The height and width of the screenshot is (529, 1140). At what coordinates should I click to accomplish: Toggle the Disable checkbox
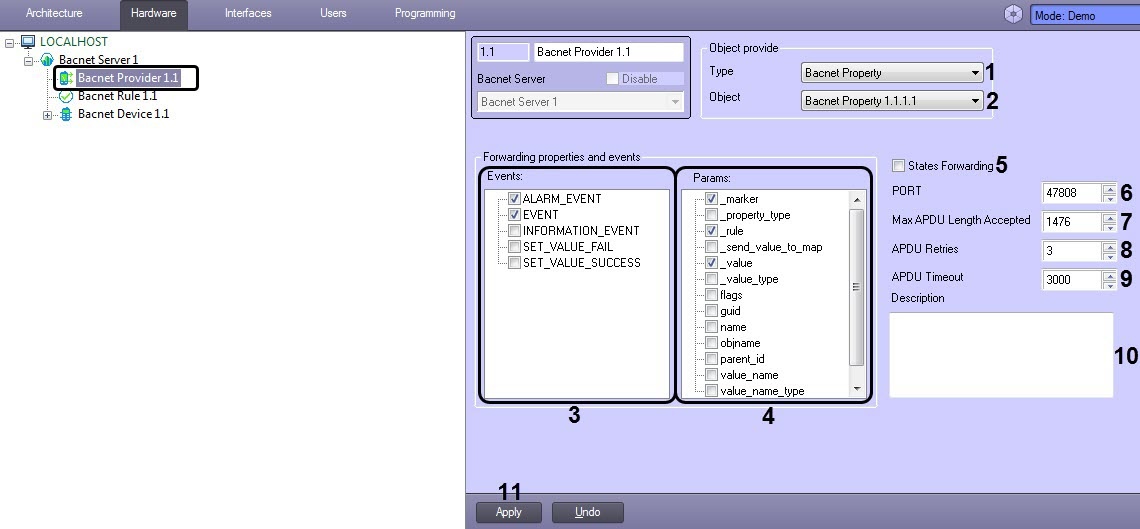[612, 78]
